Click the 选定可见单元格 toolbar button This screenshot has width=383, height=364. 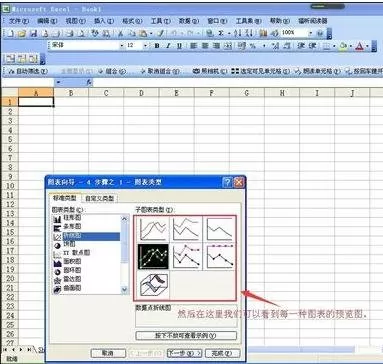tap(260, 71)
